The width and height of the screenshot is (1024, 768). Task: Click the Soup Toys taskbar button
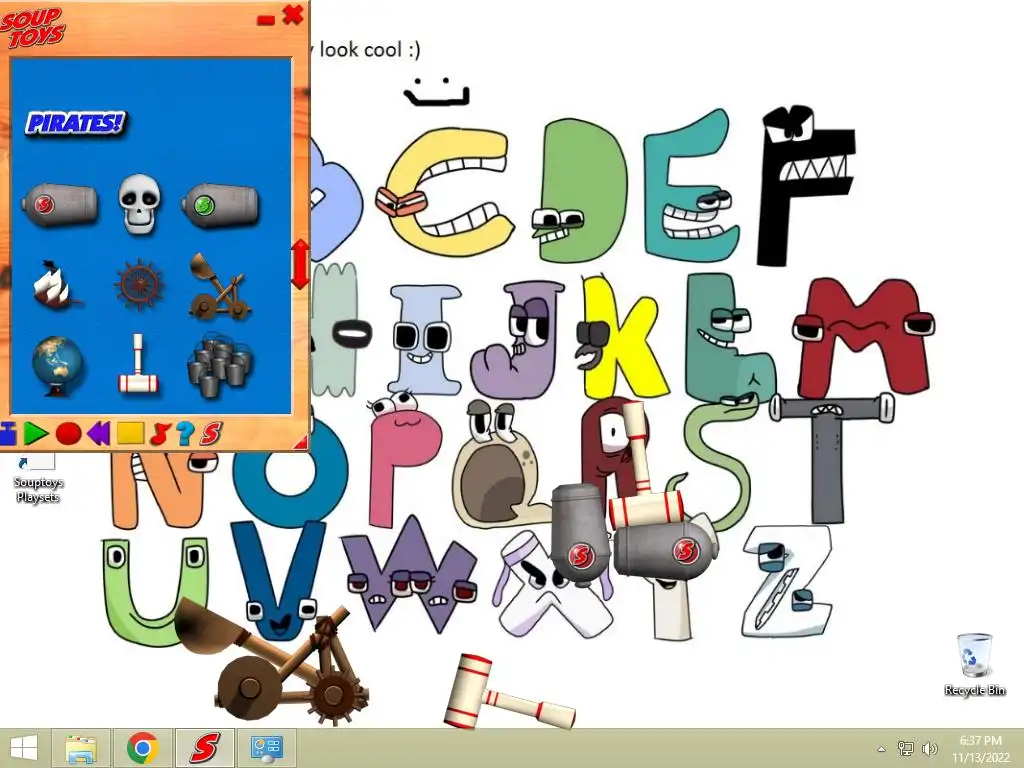204,748
